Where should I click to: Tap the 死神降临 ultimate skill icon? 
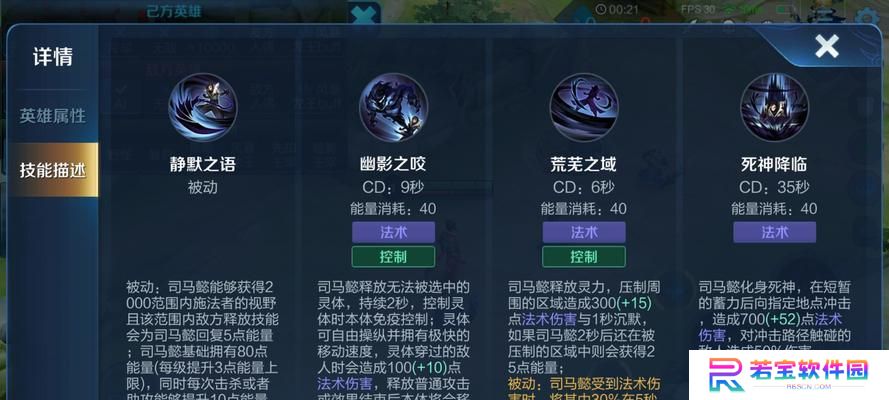point(774,107)
